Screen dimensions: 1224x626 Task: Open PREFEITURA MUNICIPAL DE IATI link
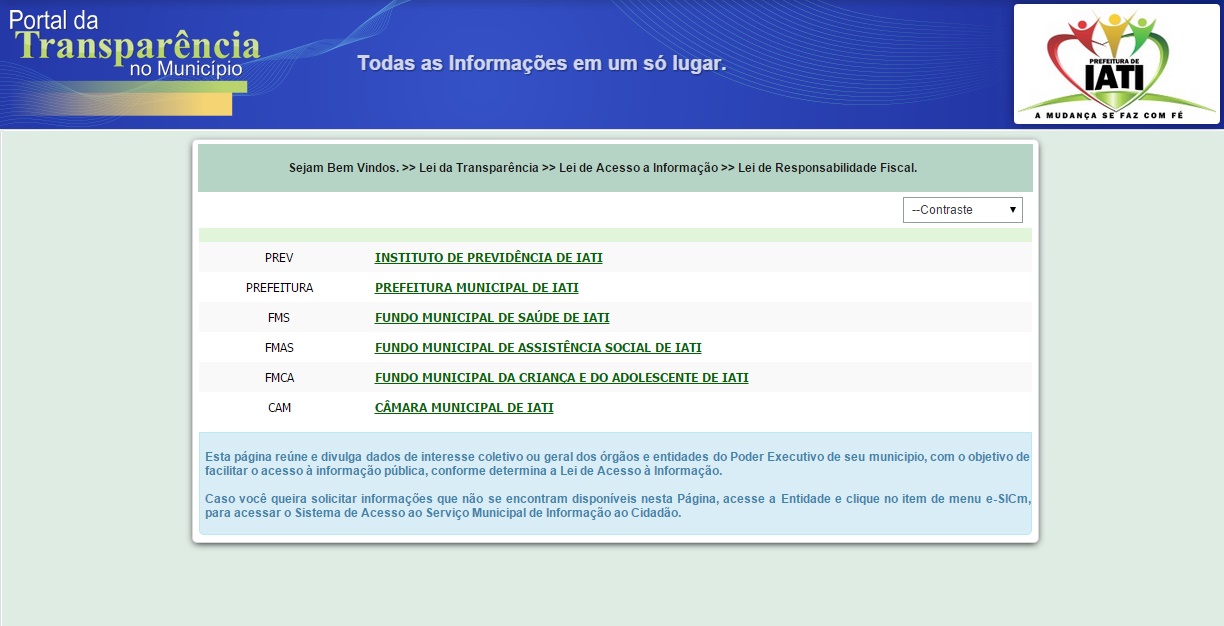pos(476,288)
